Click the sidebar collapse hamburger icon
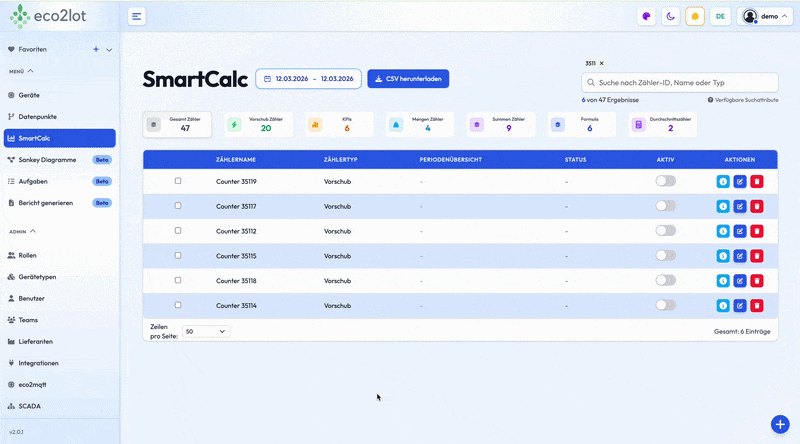This screenshot has height=444, width=800. [x=136, y=16]
